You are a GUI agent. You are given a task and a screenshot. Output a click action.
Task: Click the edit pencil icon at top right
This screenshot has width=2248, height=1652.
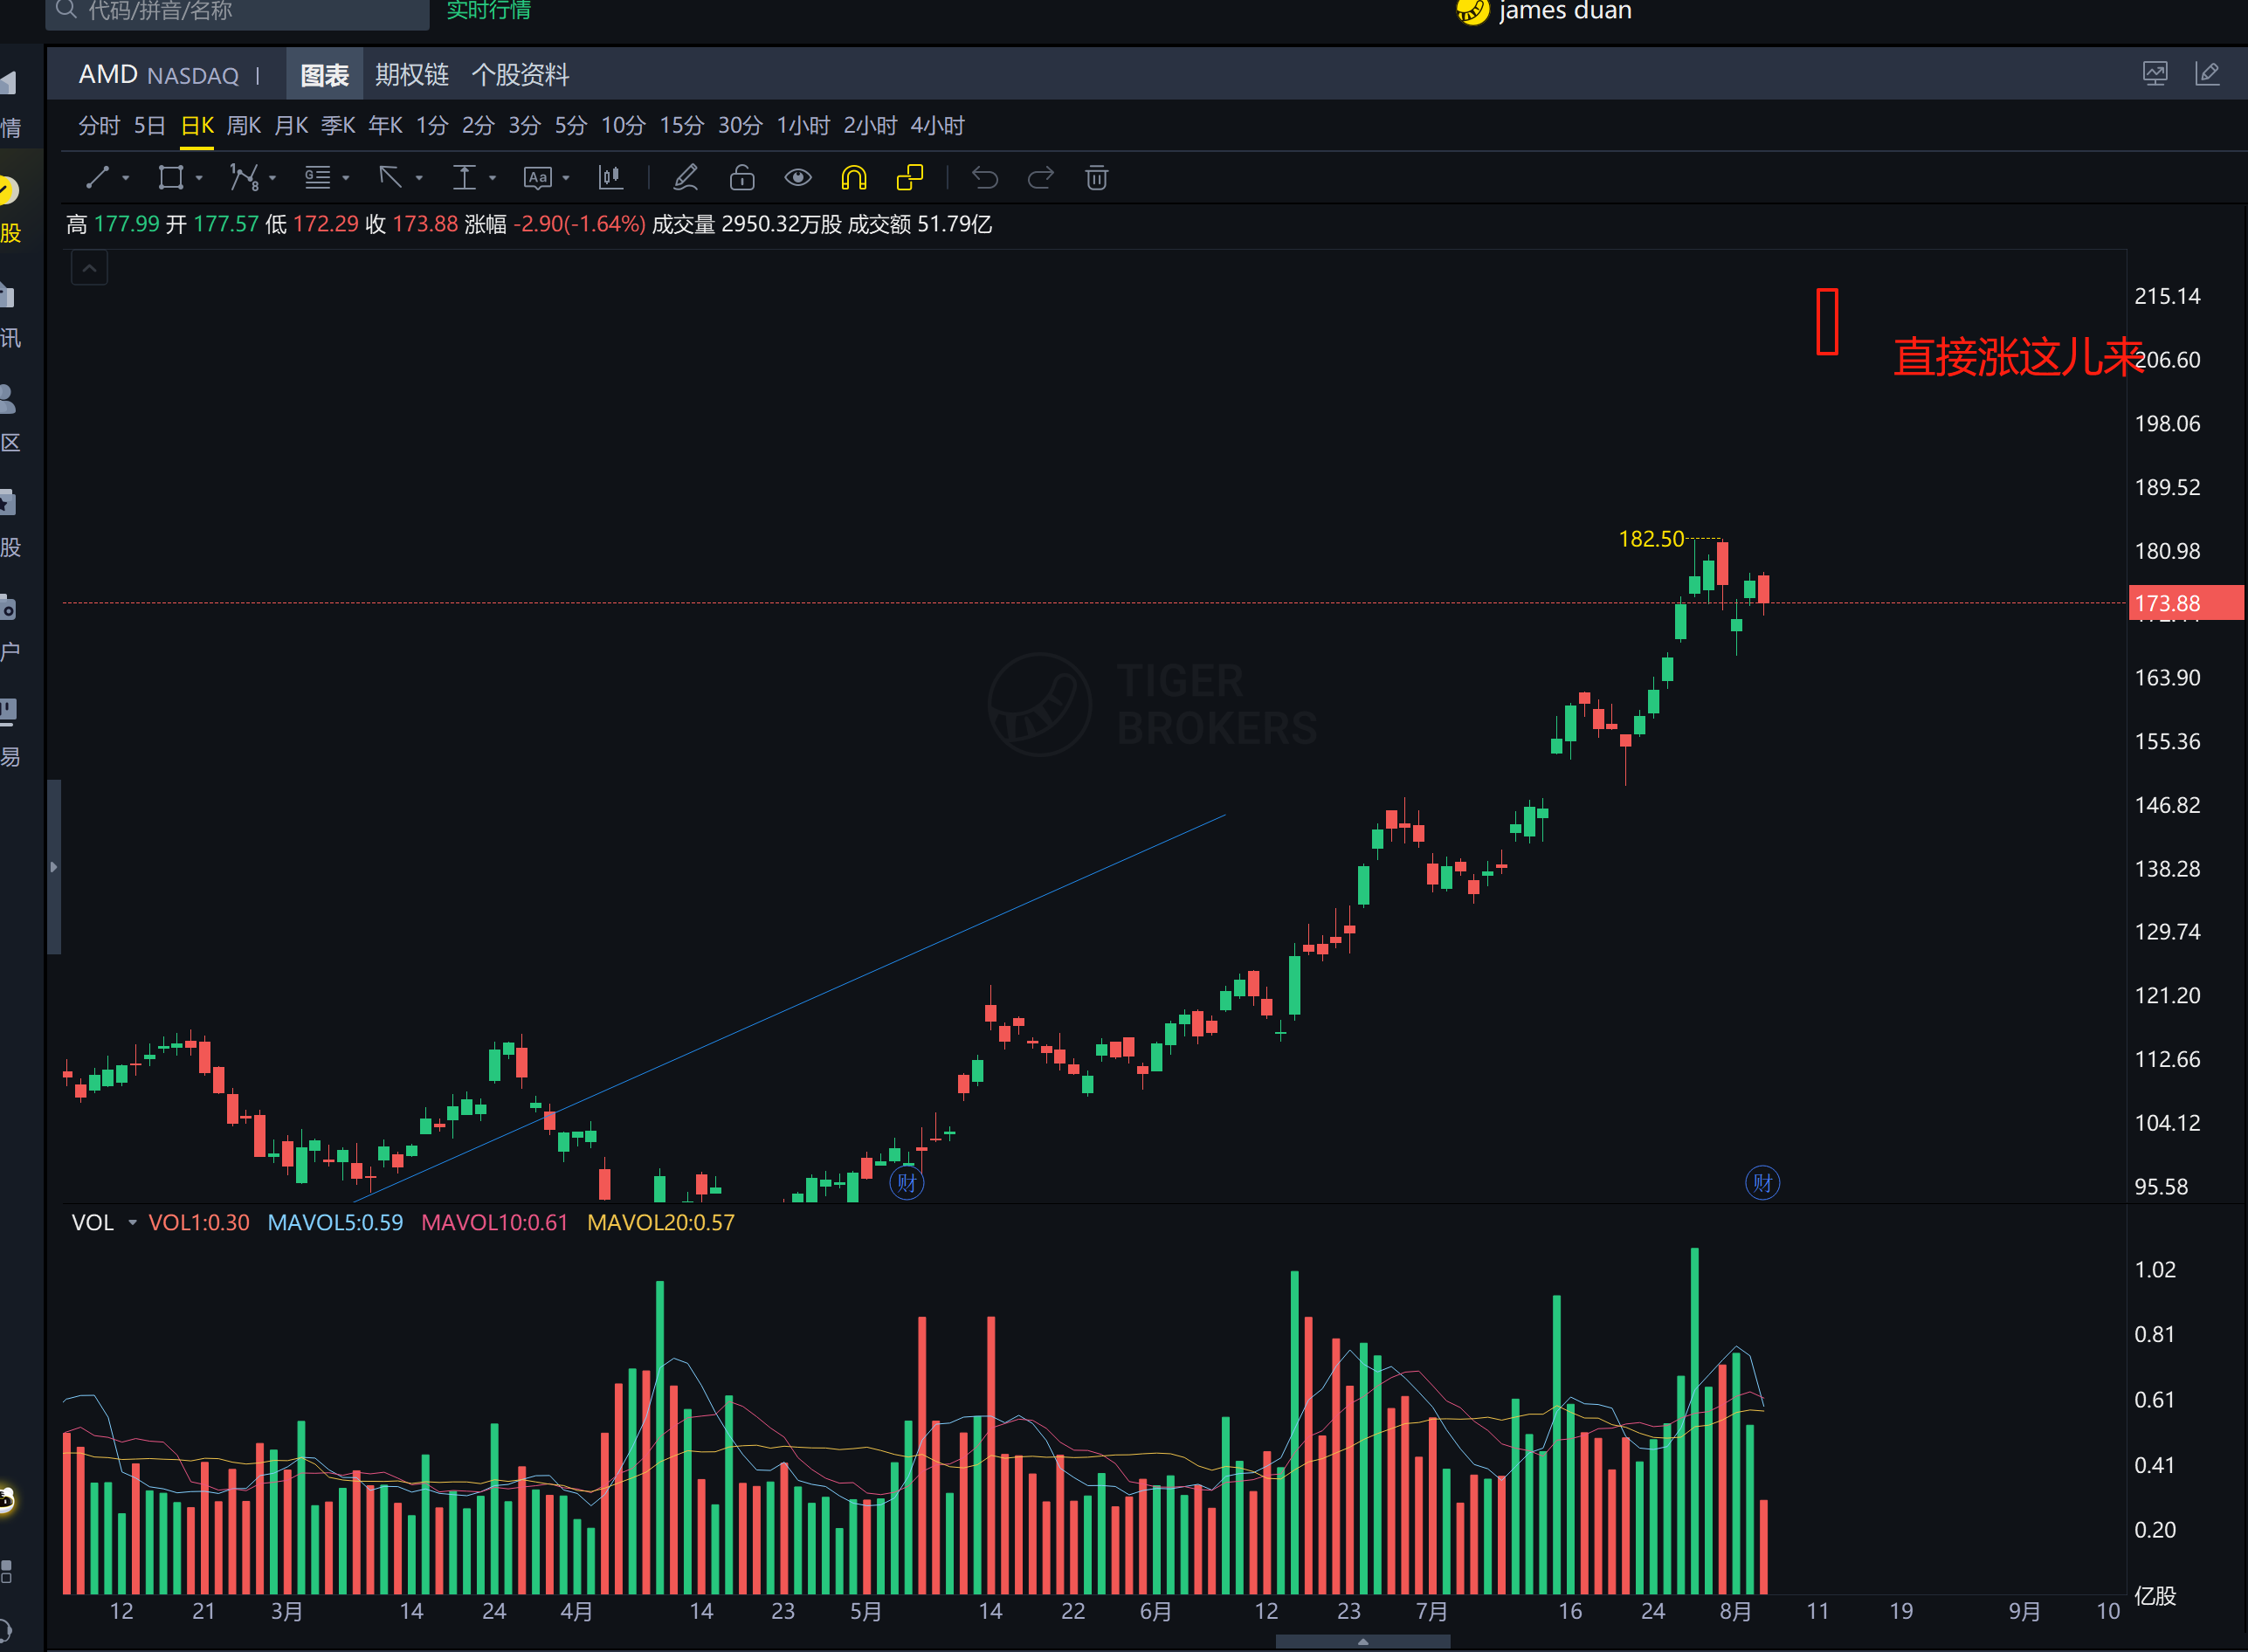click(2207, 74)
